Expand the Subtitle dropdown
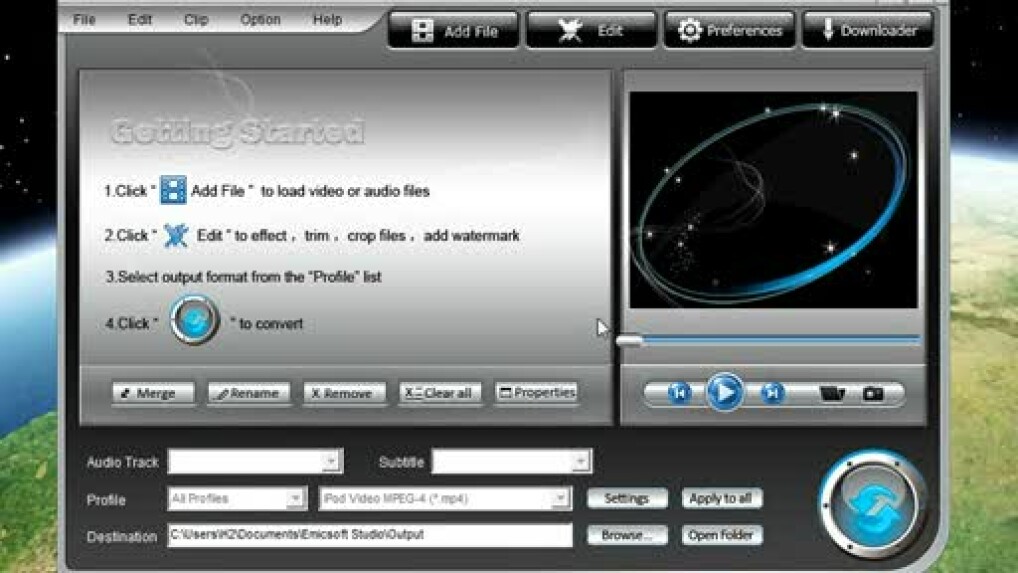Viewport: 1018px width, 573px height. (580, 462)
